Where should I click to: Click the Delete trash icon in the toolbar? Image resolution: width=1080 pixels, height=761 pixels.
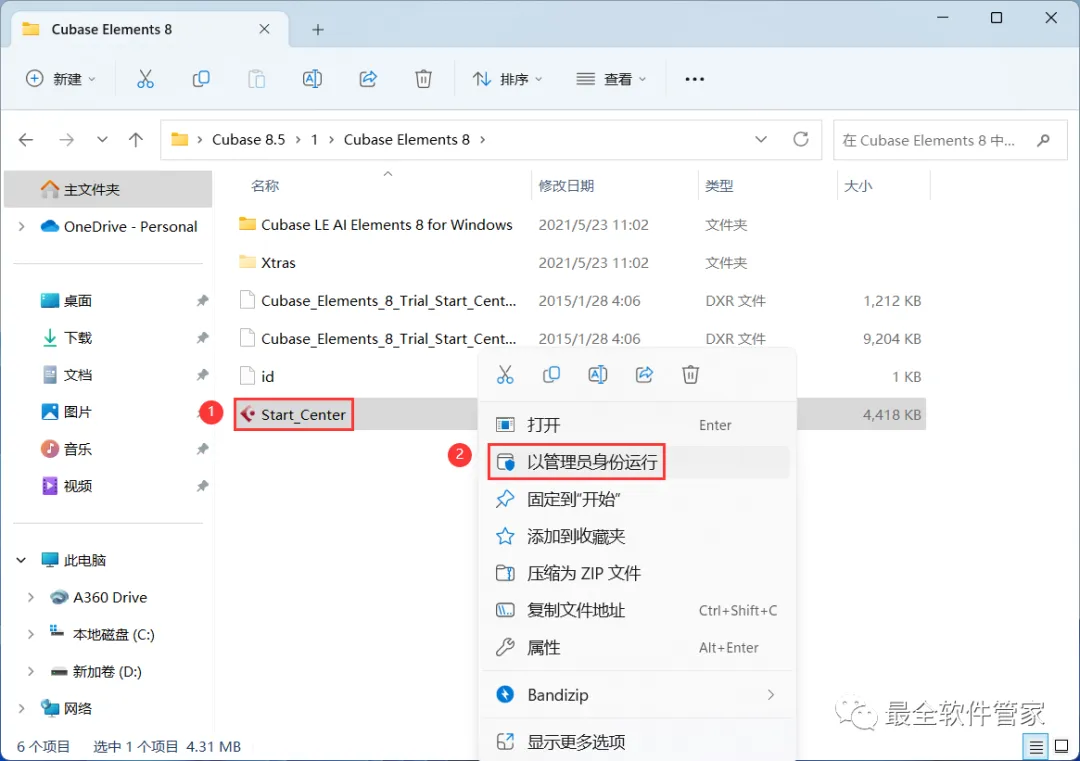click(x=423, y=79)
